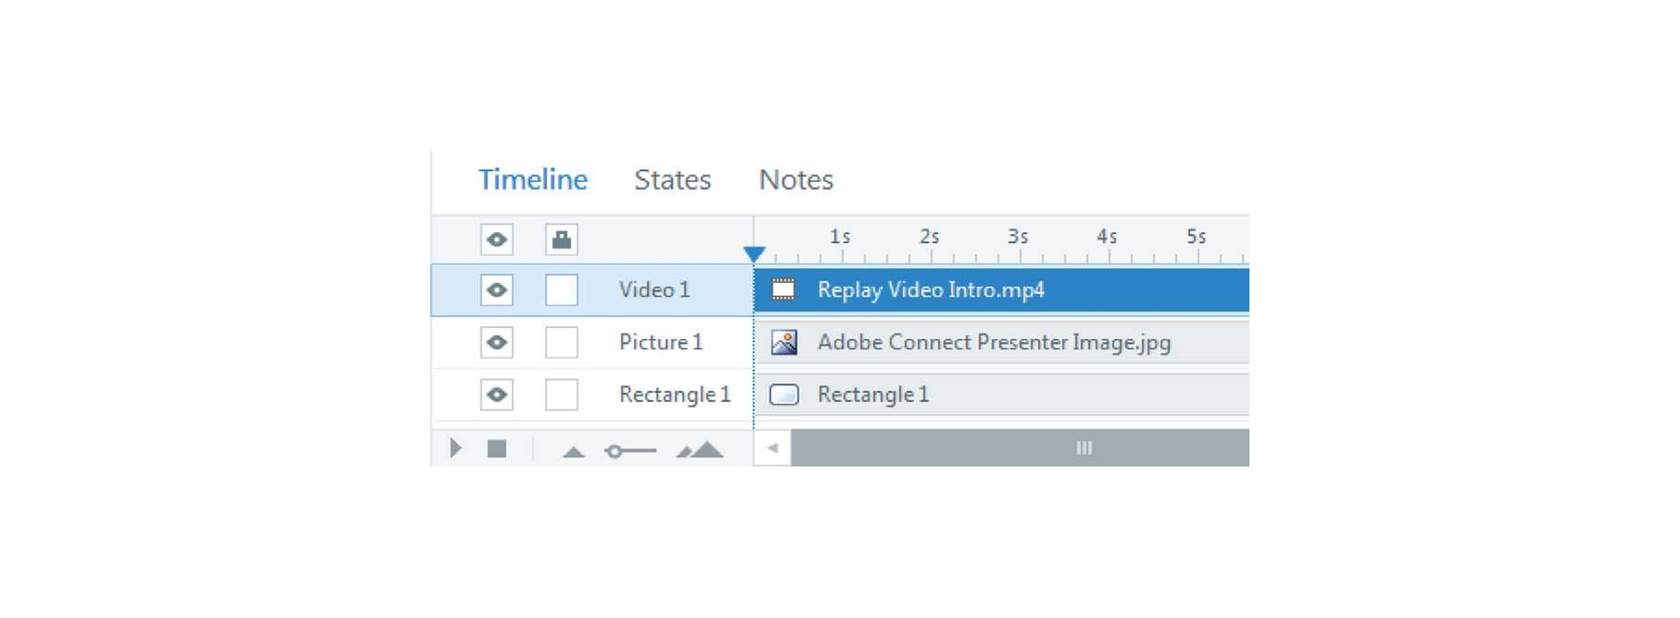Hide the Picture 1 layer
The height and width of the screenshot is (618, 1680).
point(496,342)
